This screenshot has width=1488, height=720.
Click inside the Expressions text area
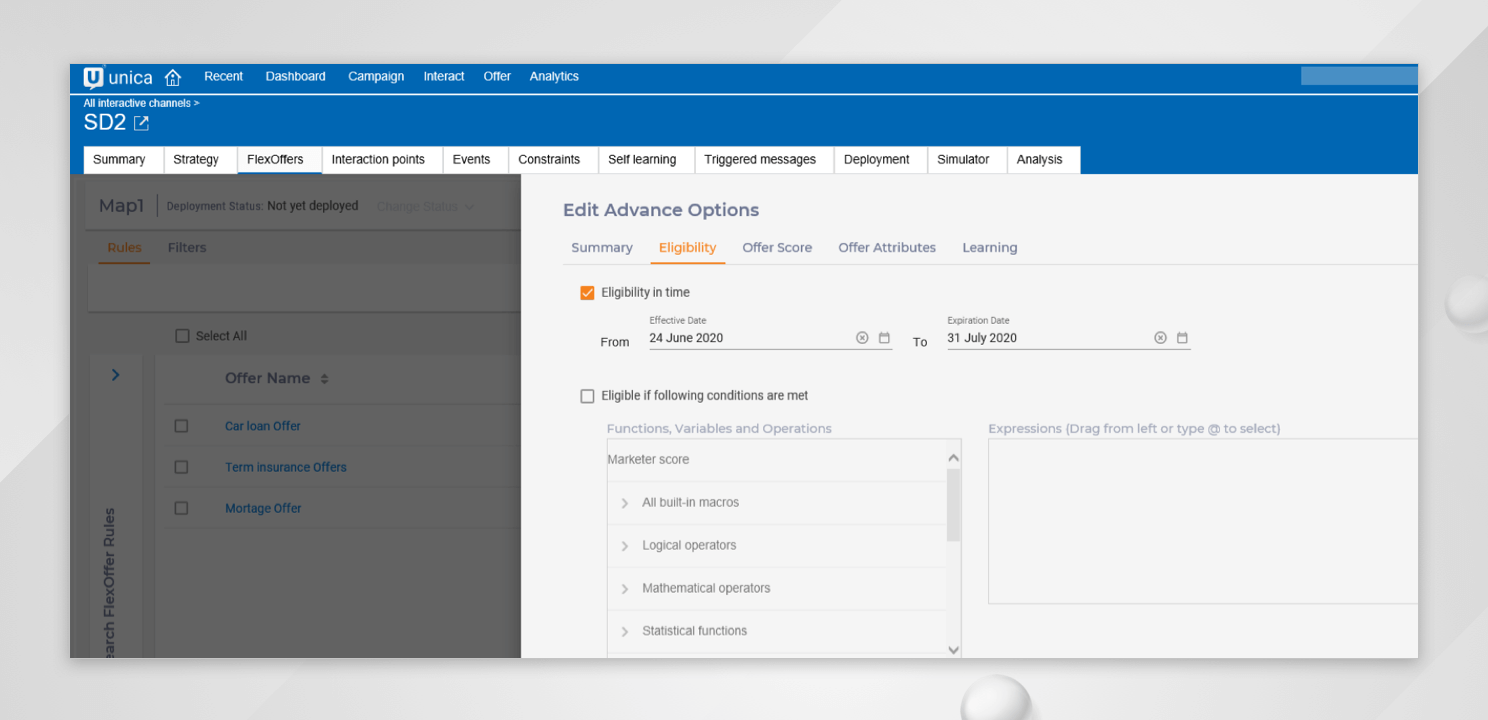pyautogui.click(x=1200, y=520)
